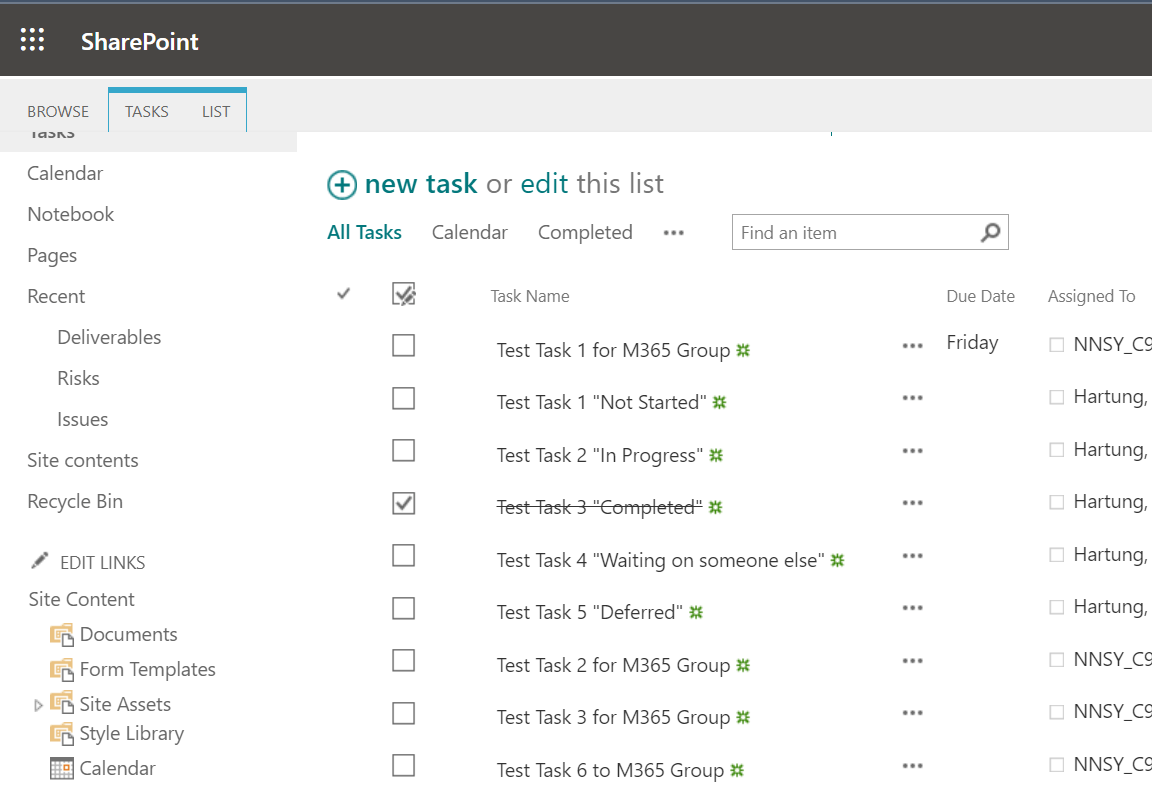The image size is (1152, 787).
Task: Click the Find an item search field
Action: [855, 233]
